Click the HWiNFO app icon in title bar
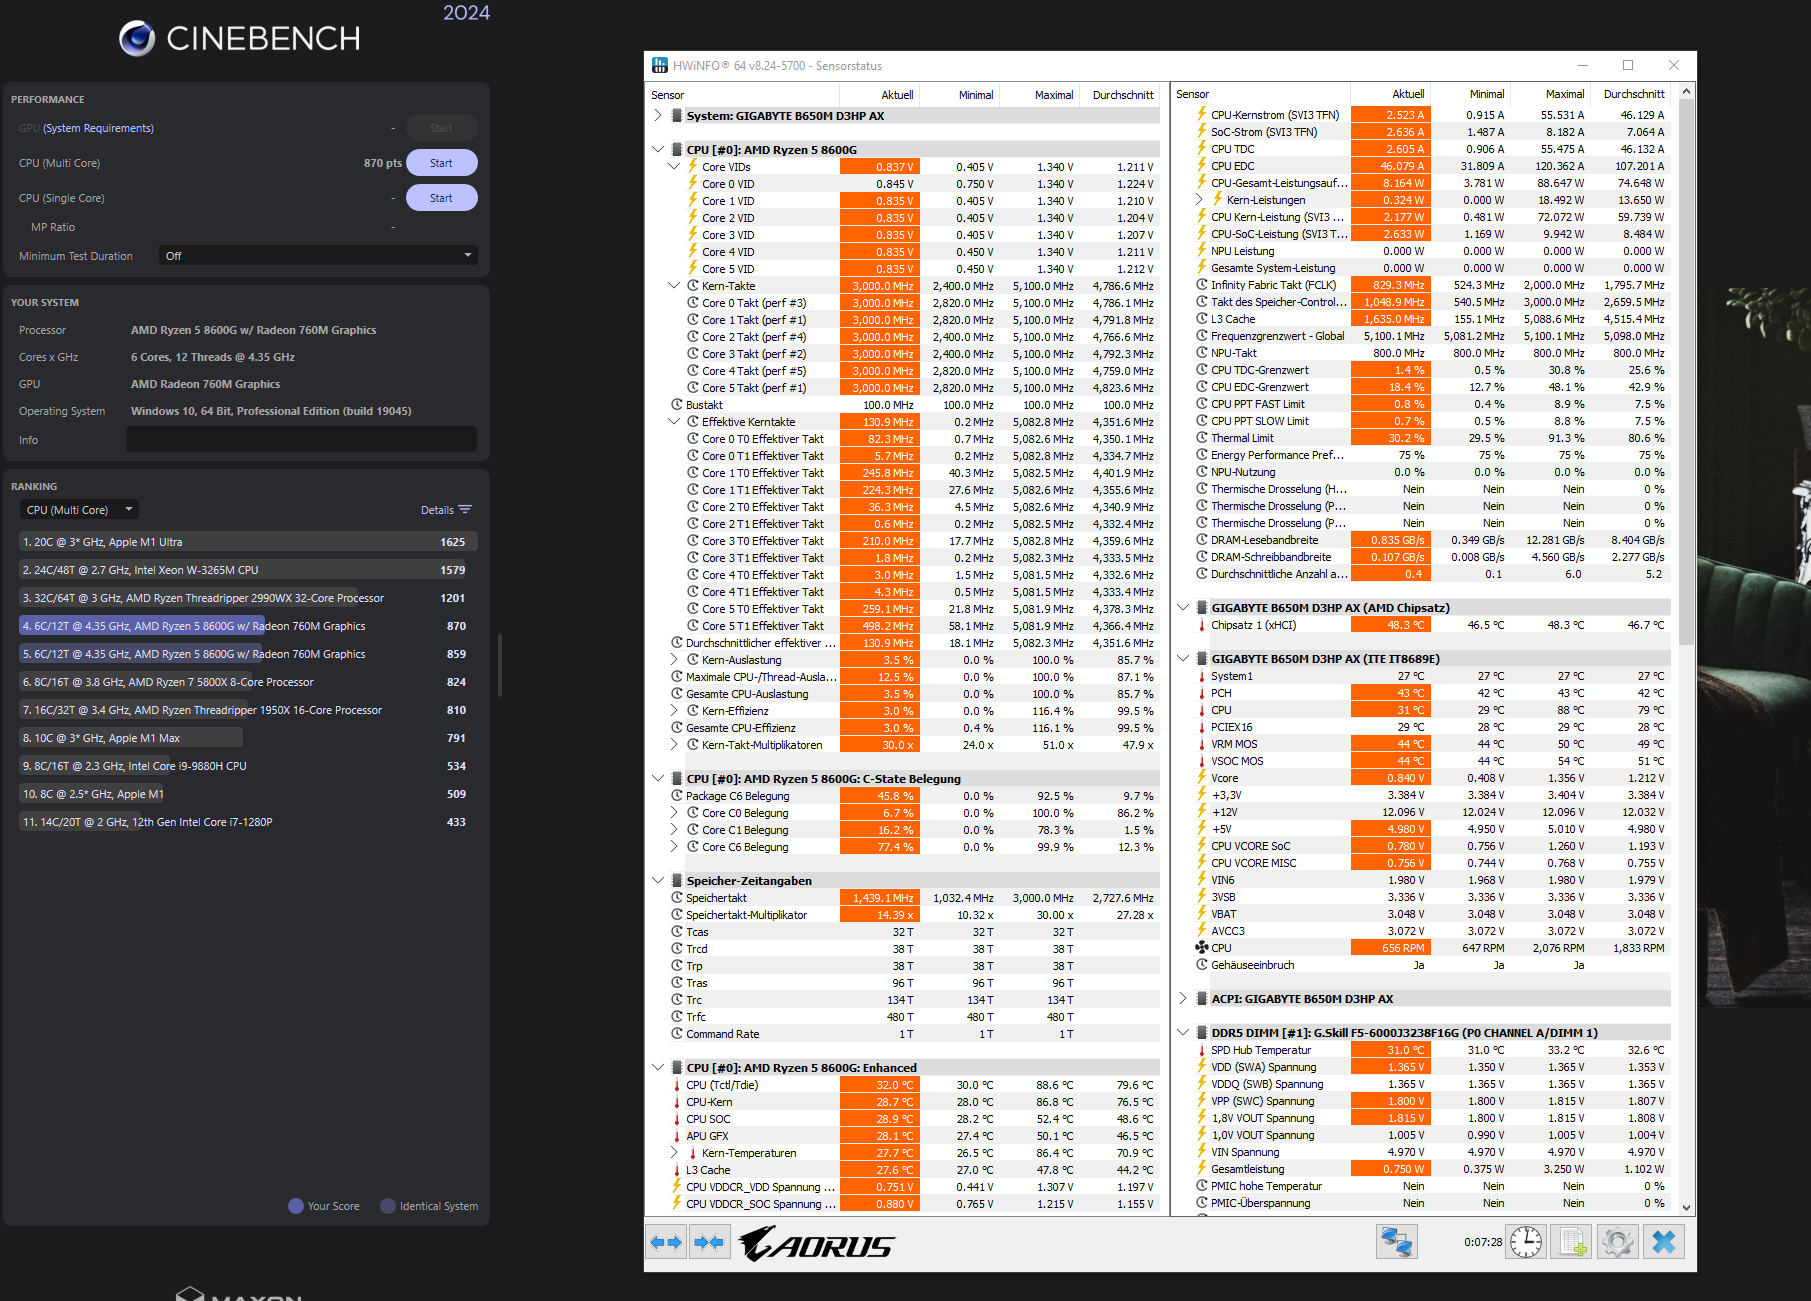Screen dimensions: 1811x1301 tap(660, 65)
